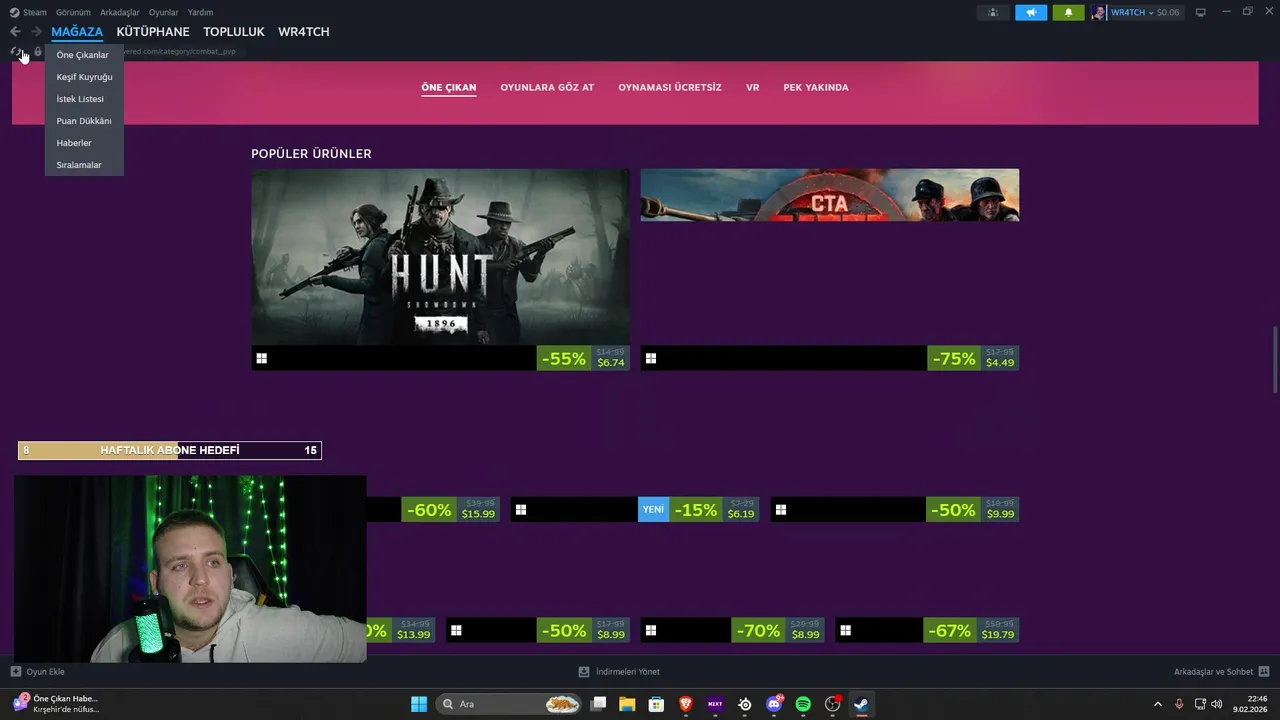1280x720 pixels.
Task: Choose Keşif Kuyruğu in the store dropdown
Action: coord(84,77)
